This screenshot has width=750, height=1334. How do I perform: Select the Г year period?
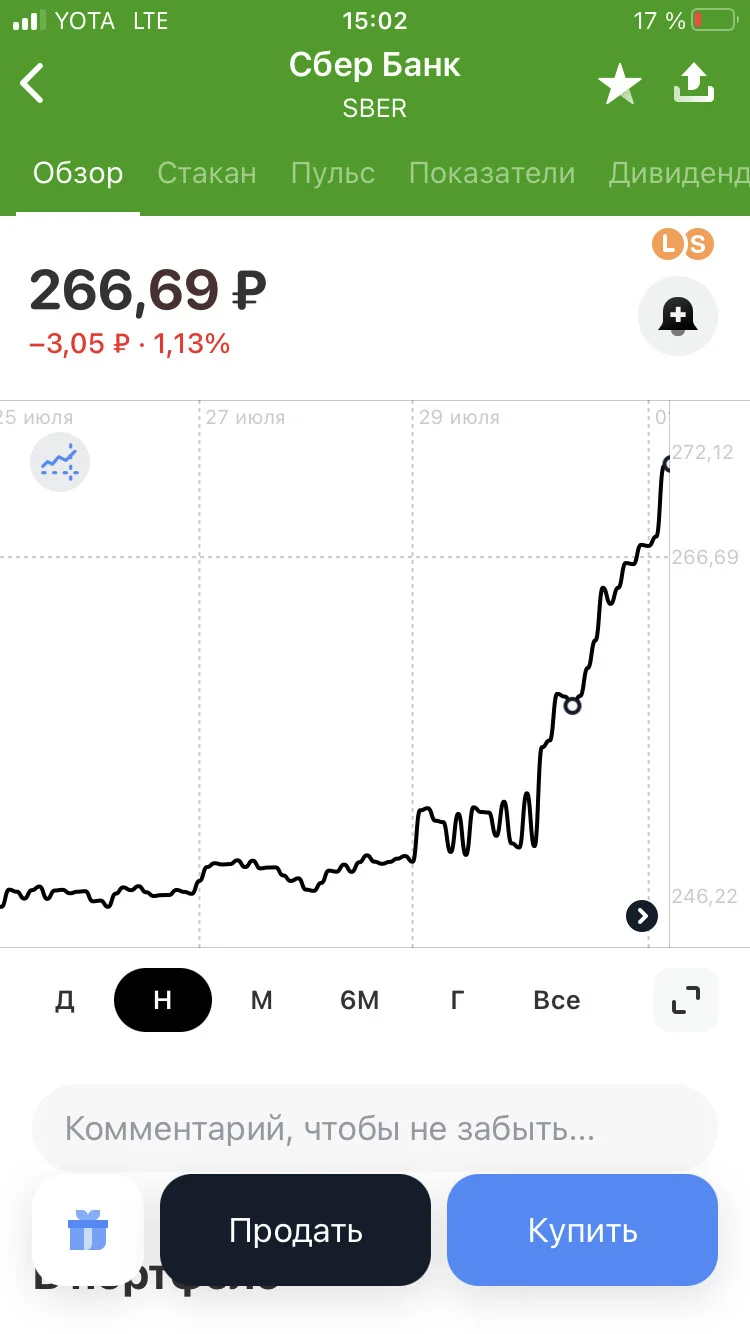pos(457,1000)
